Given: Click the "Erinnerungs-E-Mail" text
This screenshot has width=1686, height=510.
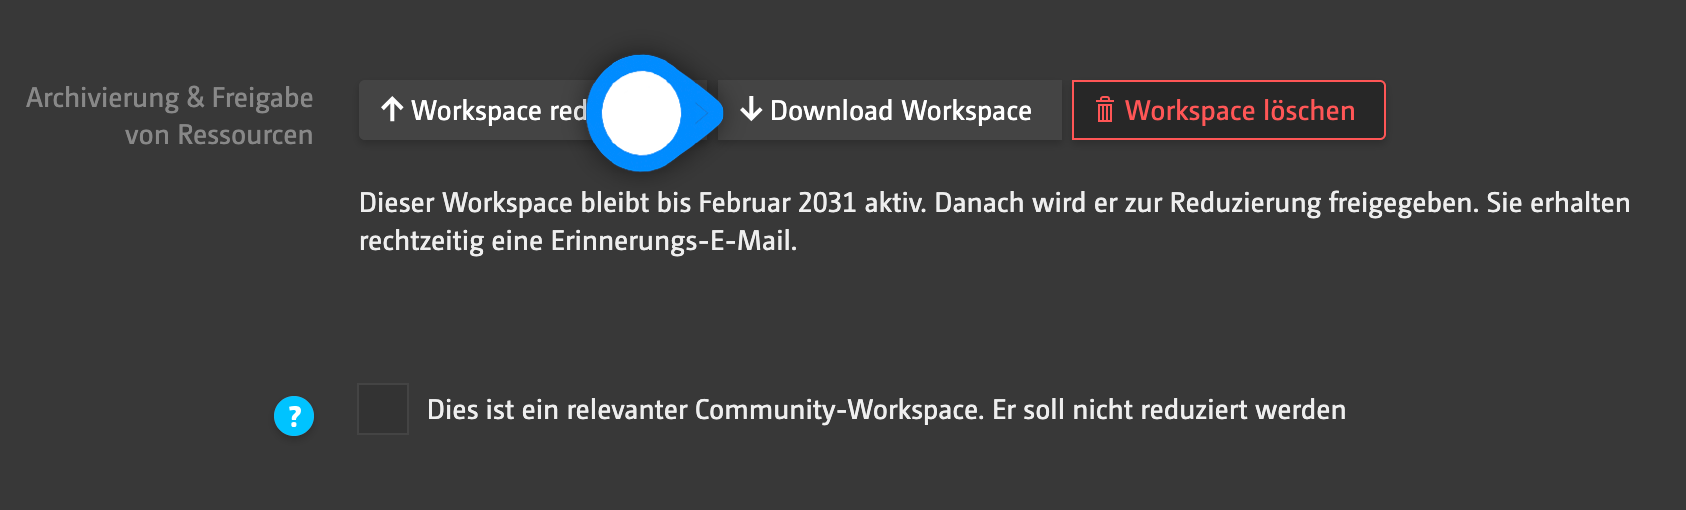Looking at the screenshot, I should tap(673, 241).
